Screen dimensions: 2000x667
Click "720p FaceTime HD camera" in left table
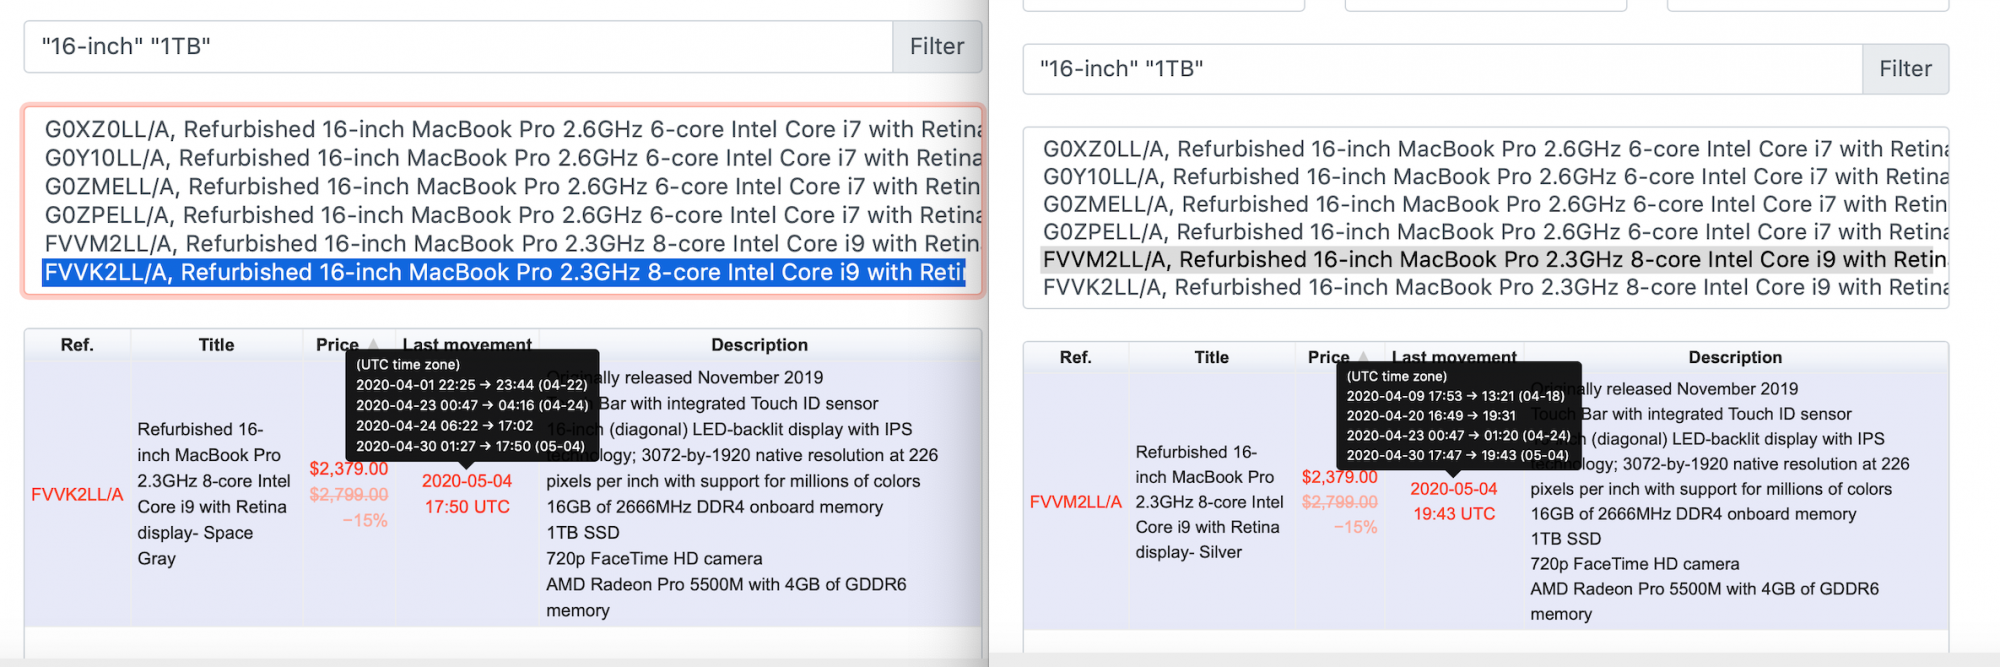coord(654,559)
